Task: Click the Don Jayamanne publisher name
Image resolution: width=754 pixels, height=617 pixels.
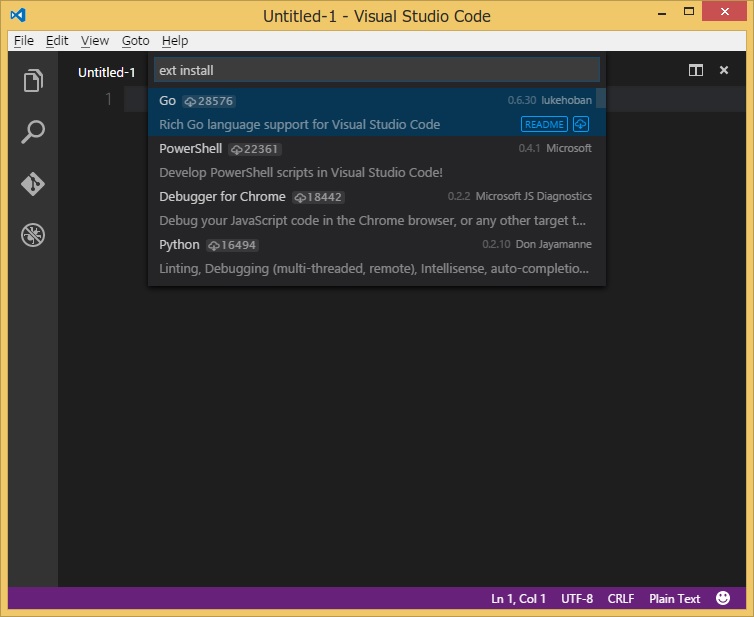Action: pos(553,244)
